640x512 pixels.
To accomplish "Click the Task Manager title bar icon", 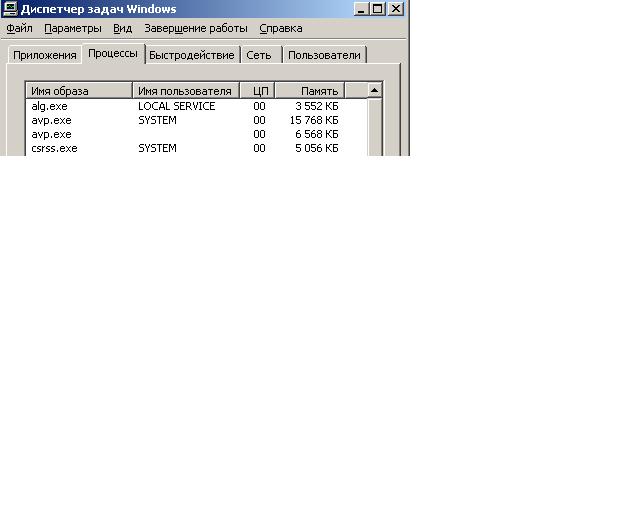I will click(x=10, y=9).
